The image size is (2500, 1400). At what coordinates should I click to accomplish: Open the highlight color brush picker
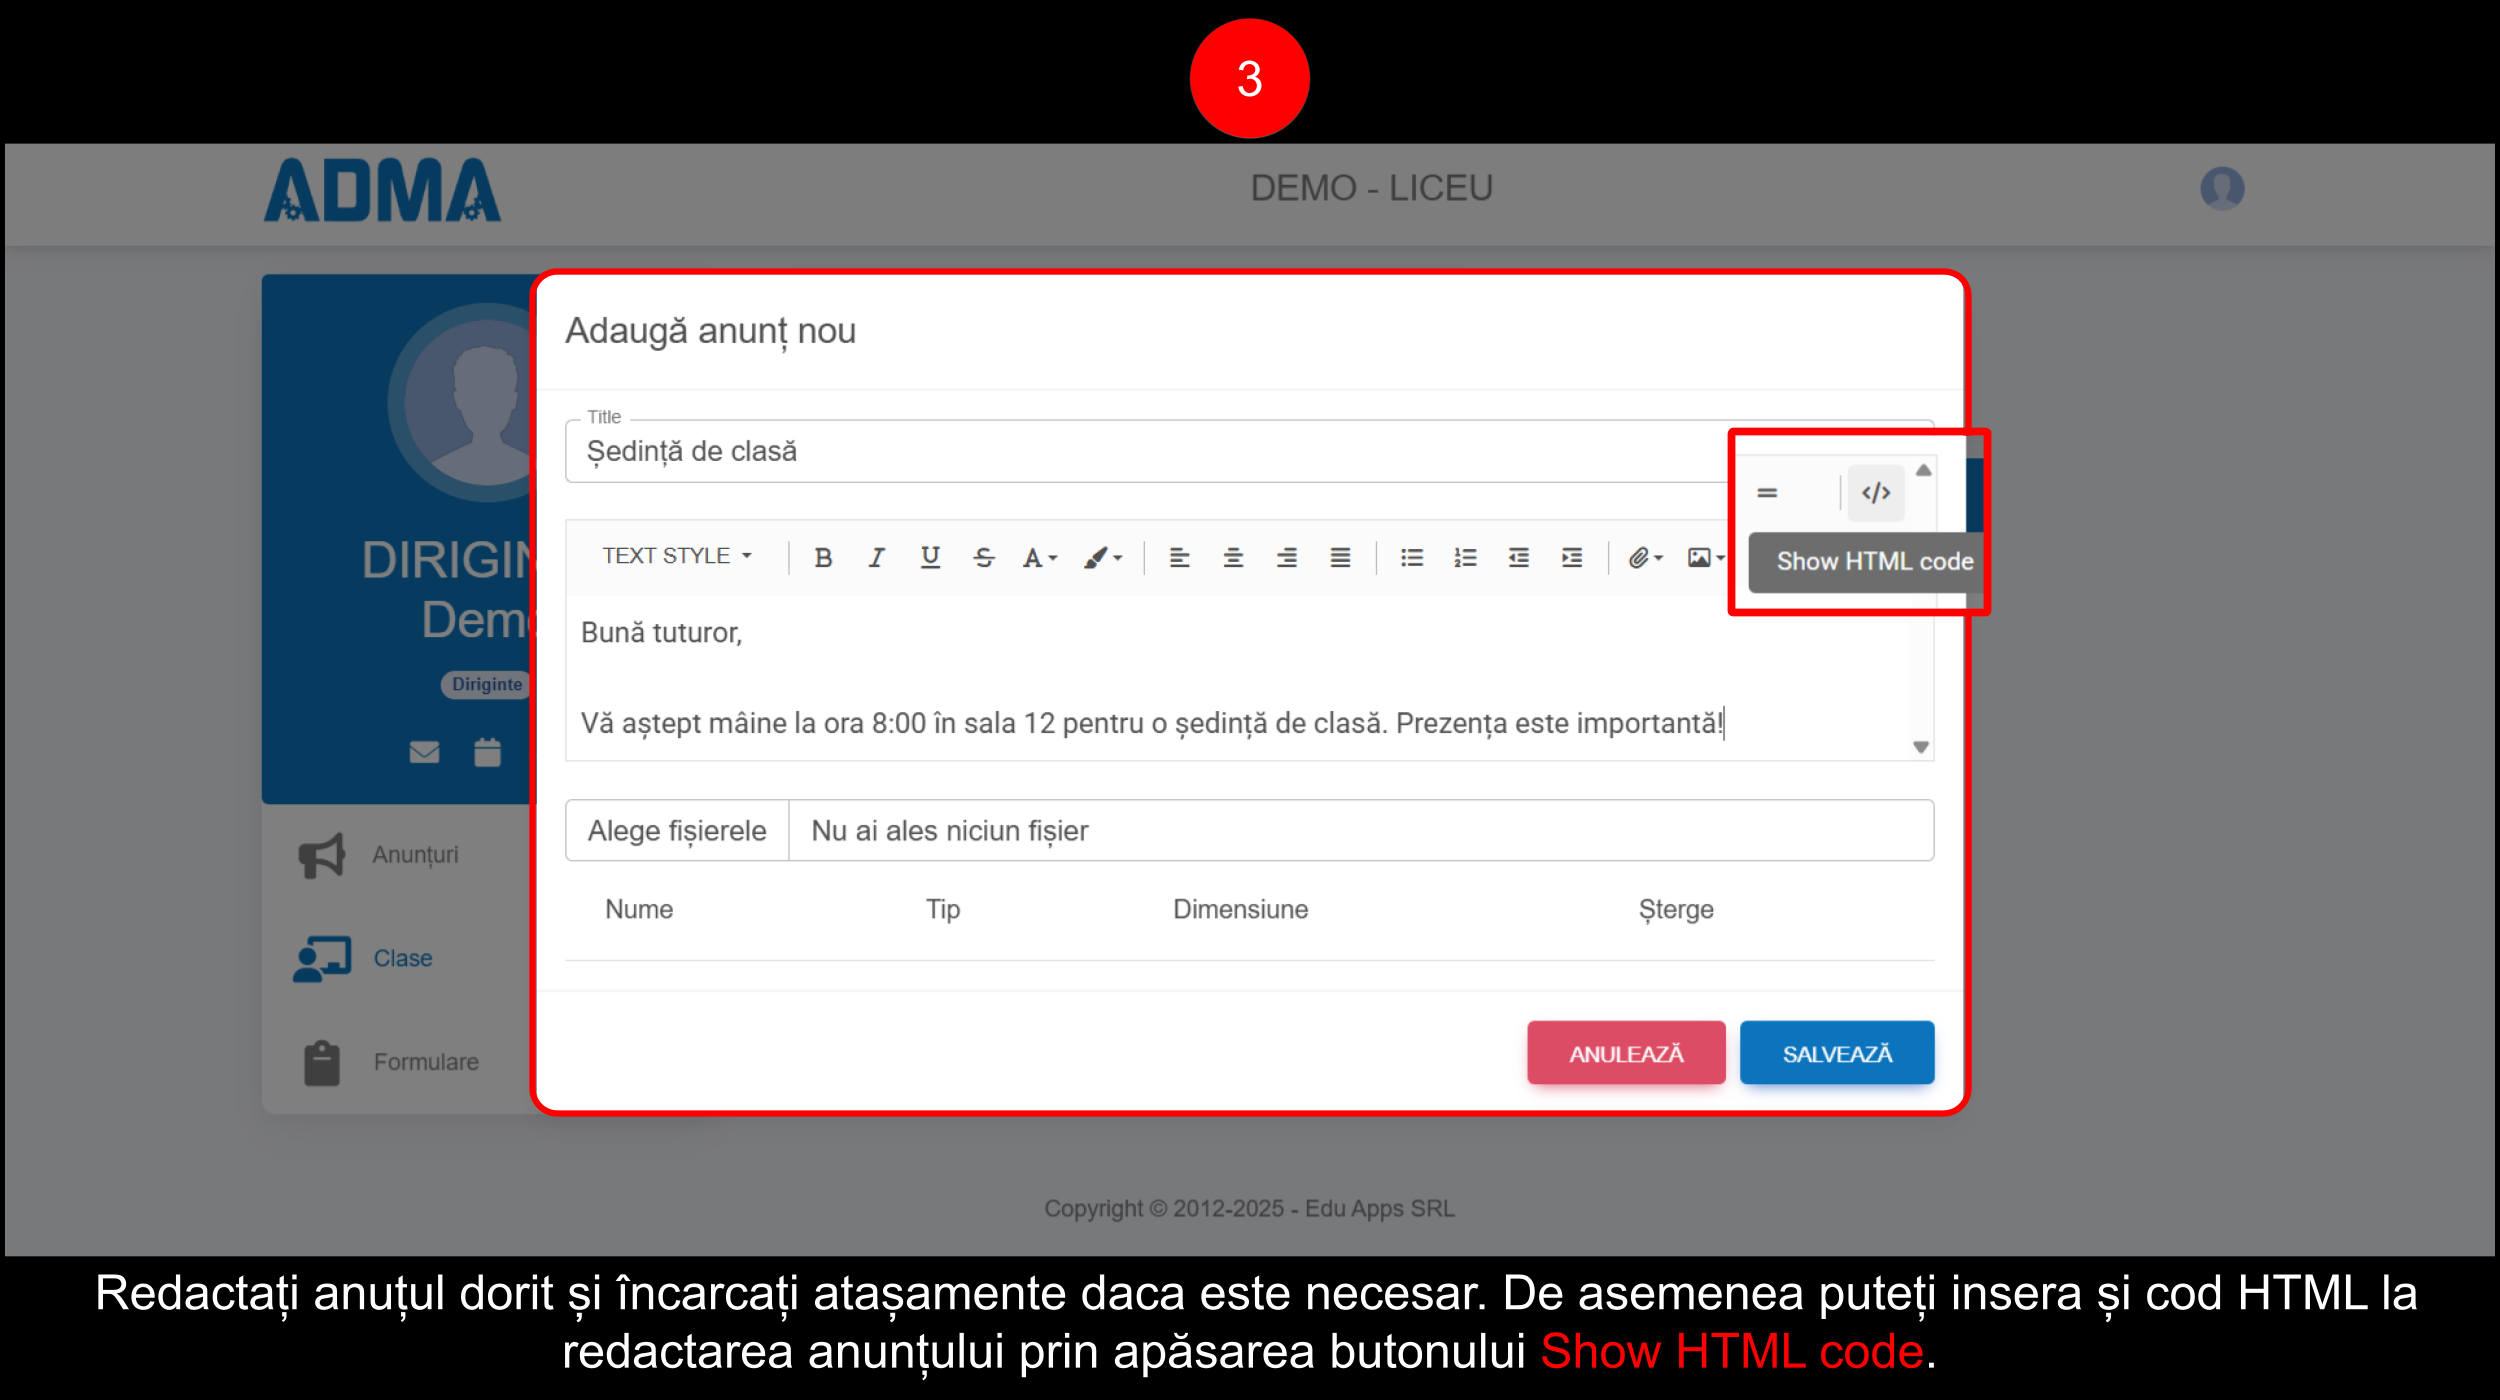click(1102, 558)
